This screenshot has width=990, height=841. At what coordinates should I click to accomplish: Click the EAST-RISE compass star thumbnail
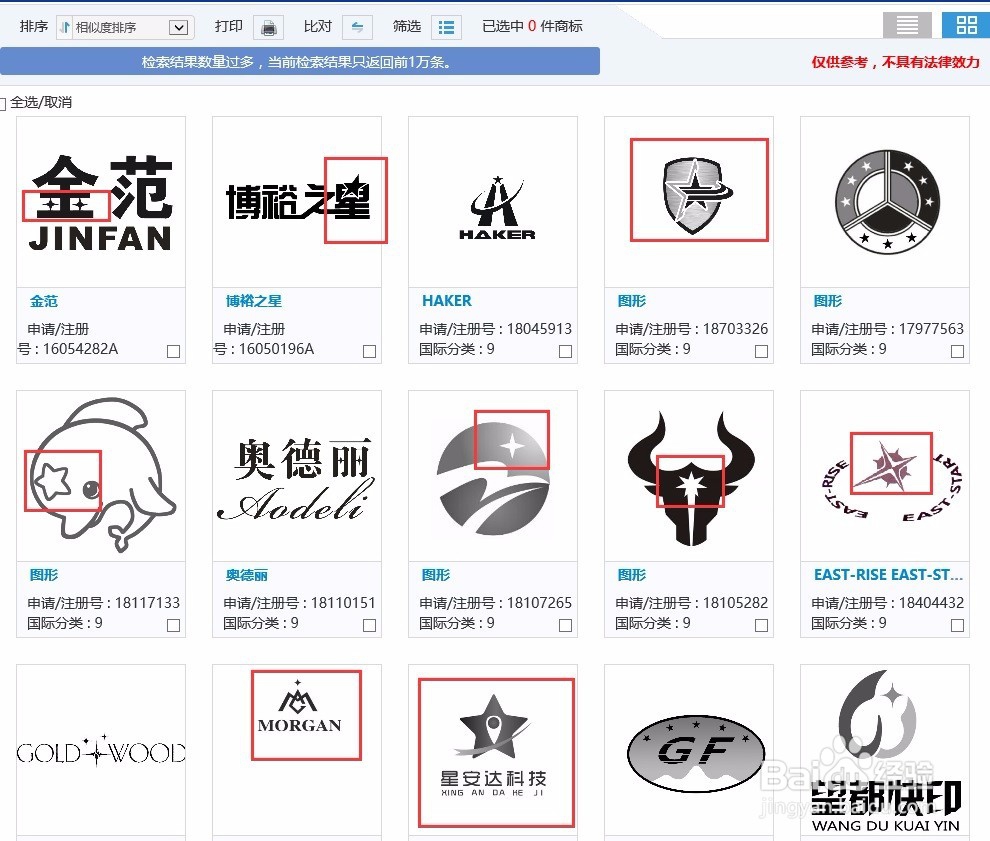pyautogui.click(x=885, y=476)
